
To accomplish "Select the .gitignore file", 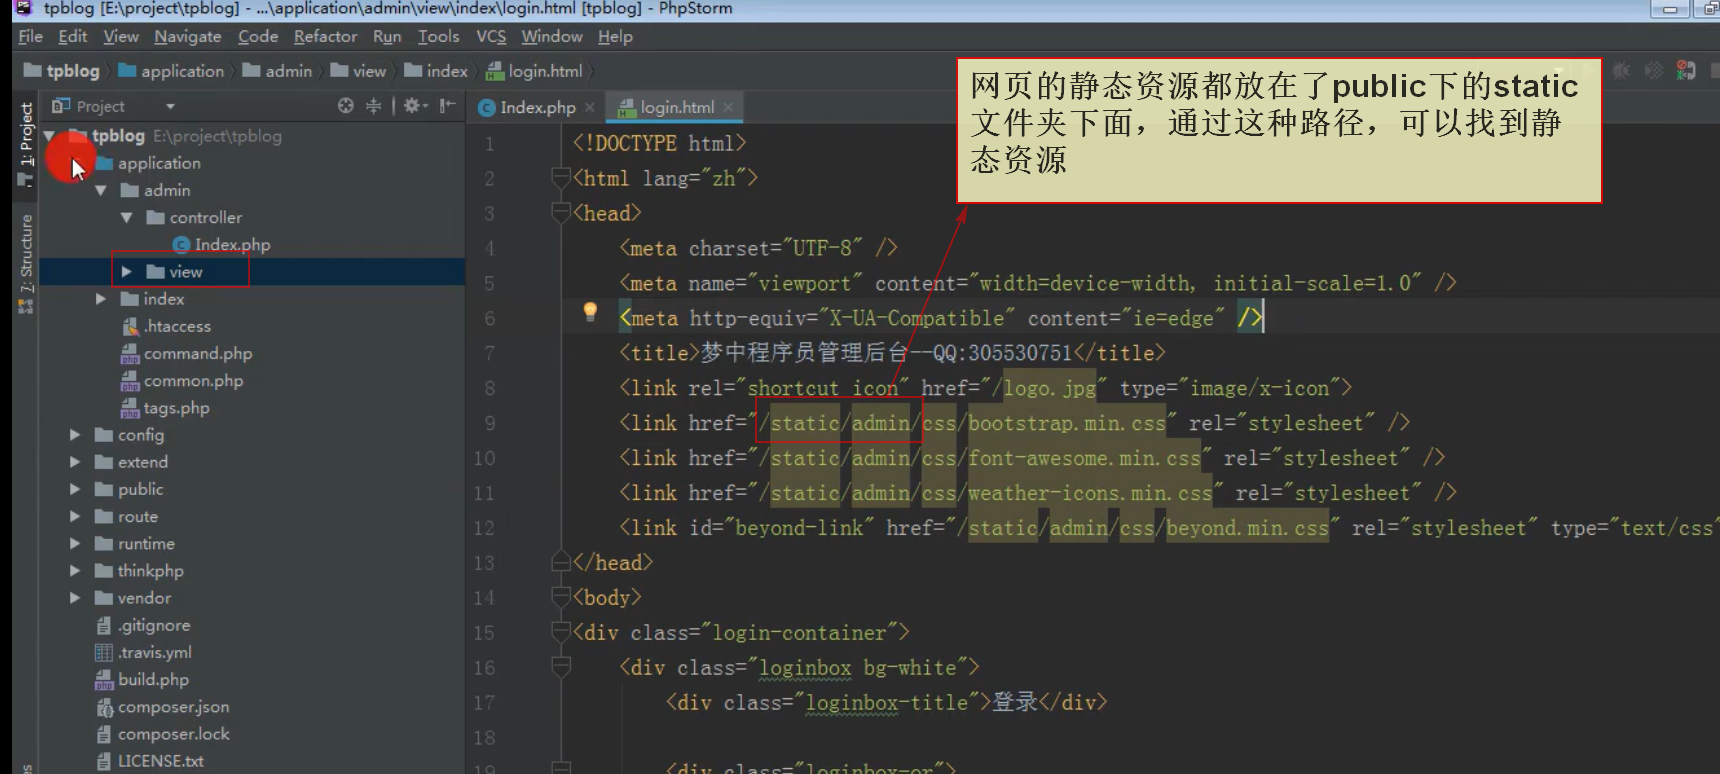I will tap(142, 625).
